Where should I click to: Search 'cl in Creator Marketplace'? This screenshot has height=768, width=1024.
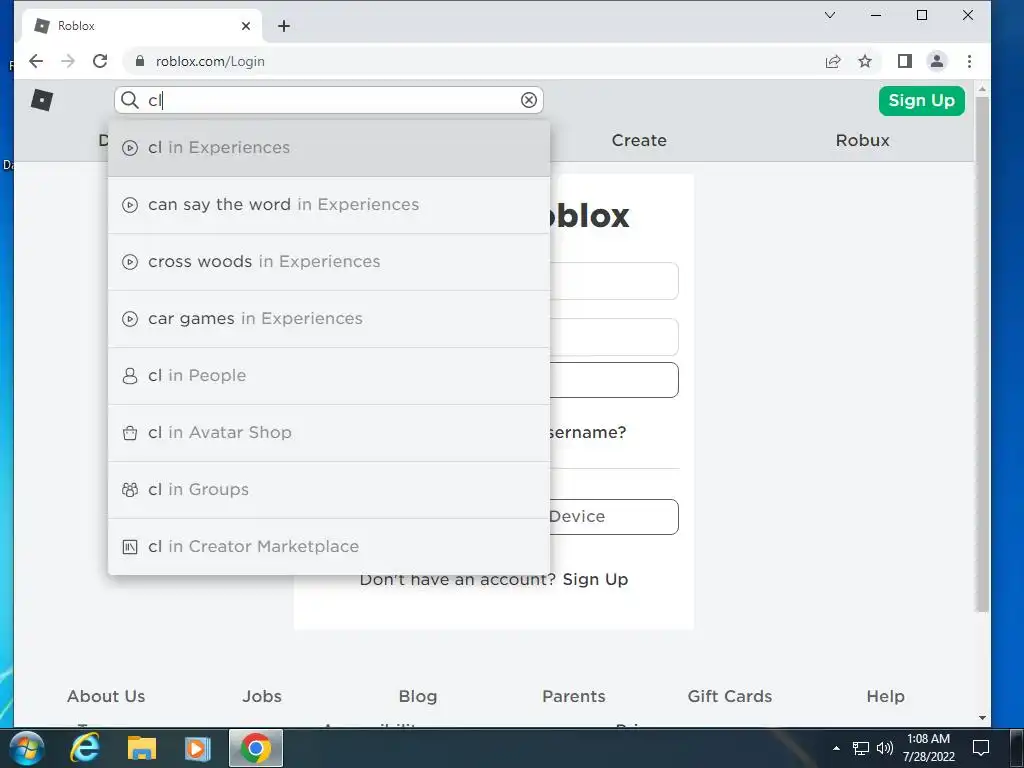coord(329,547)
